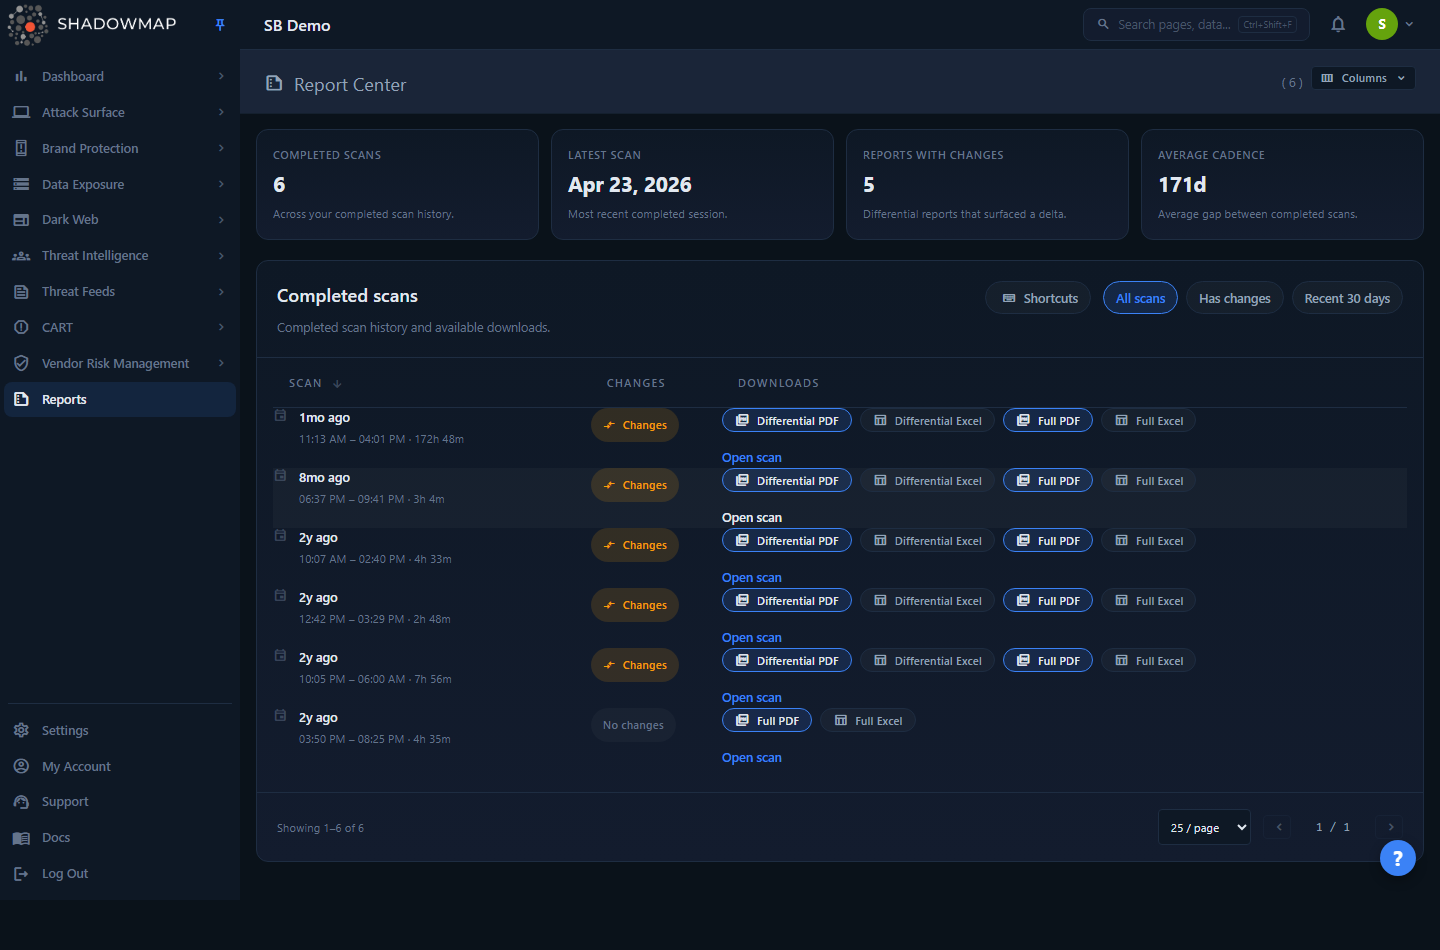The width and height of the screenshot is (1440, 950).
Task: Select the Recent 30 days filter
Action: [1347, 298]
